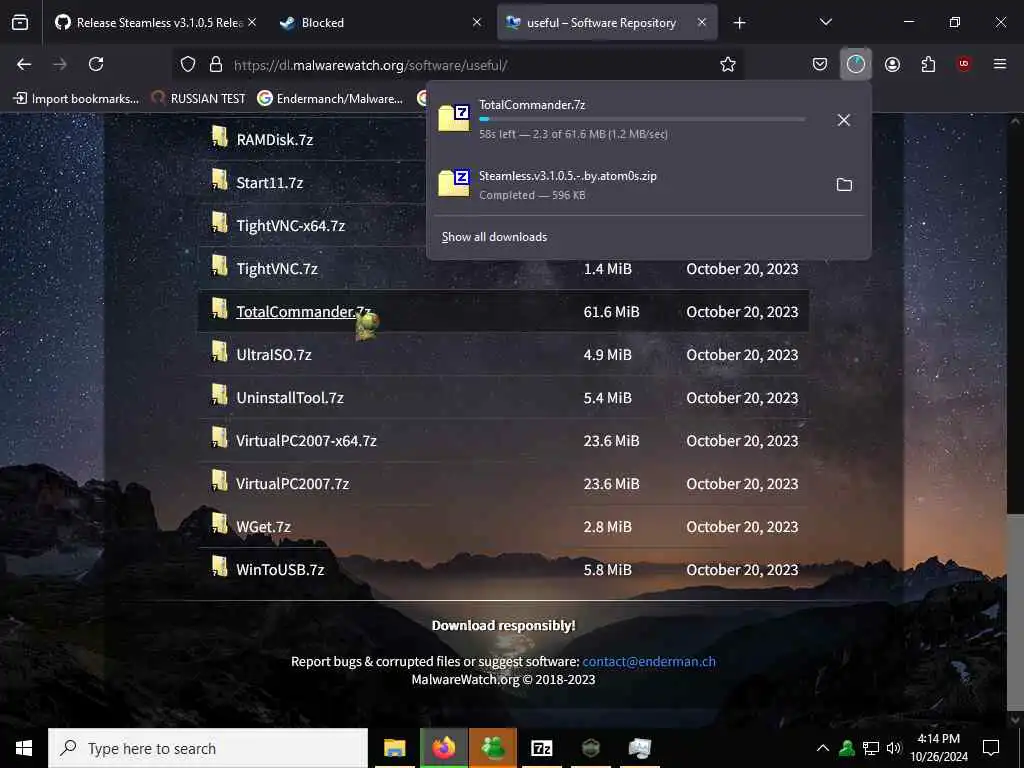This screenshot has height=768, width=1024.
Task: Open uBlock Origin extension icon
Action: 964,64
